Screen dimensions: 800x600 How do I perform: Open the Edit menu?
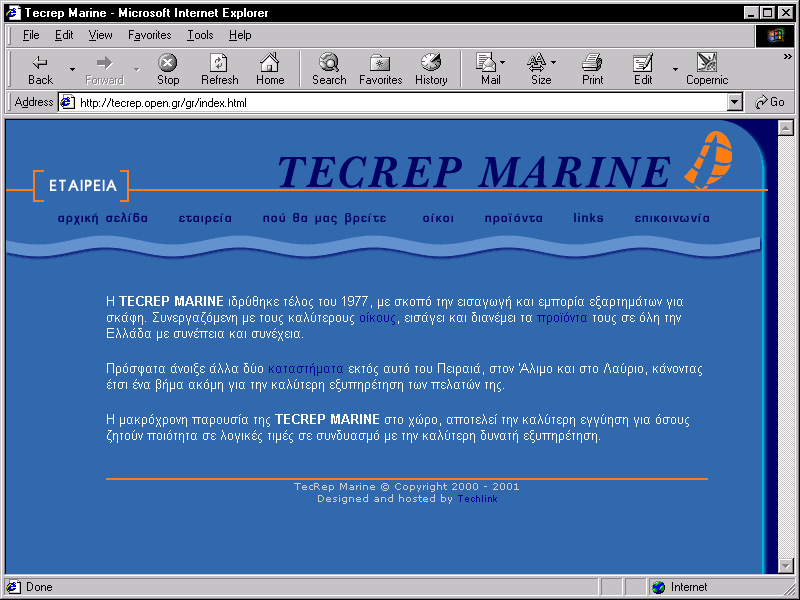click(x=64, y=35)
